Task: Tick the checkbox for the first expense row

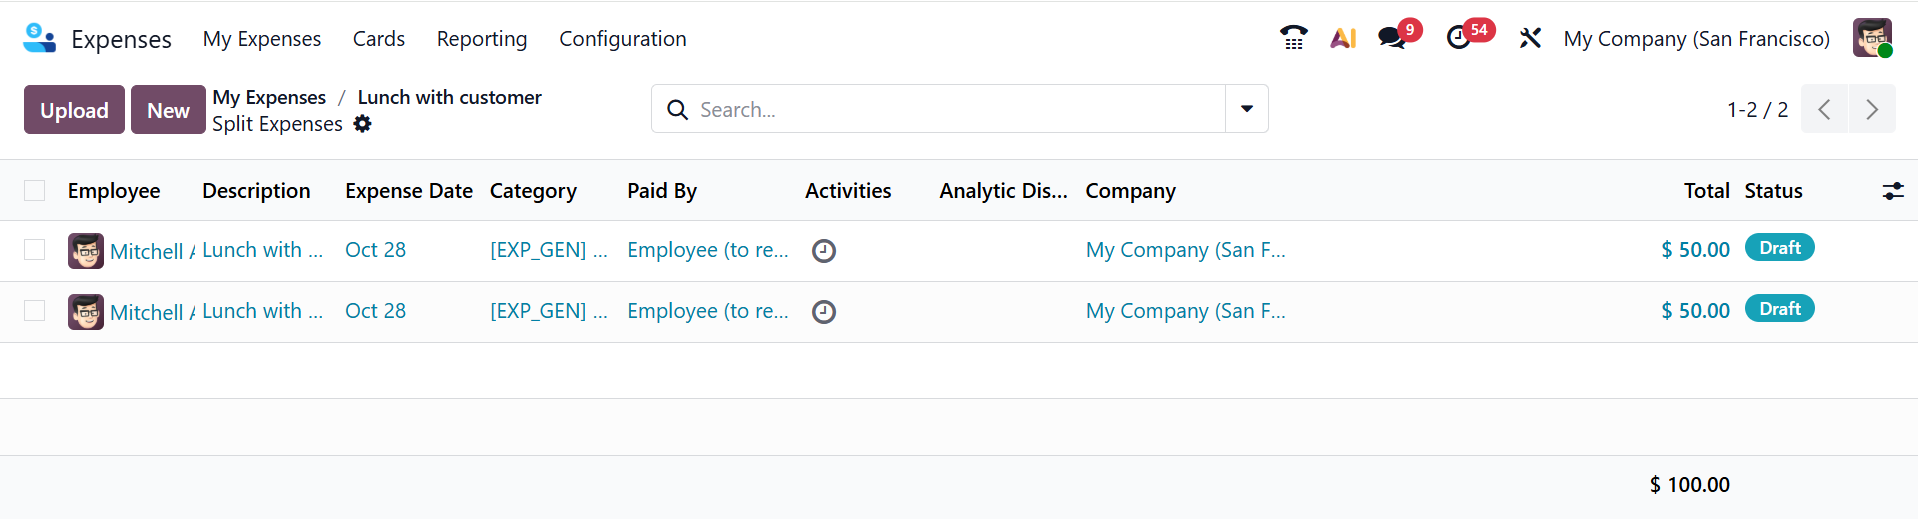Action: (x=35, y=250)
